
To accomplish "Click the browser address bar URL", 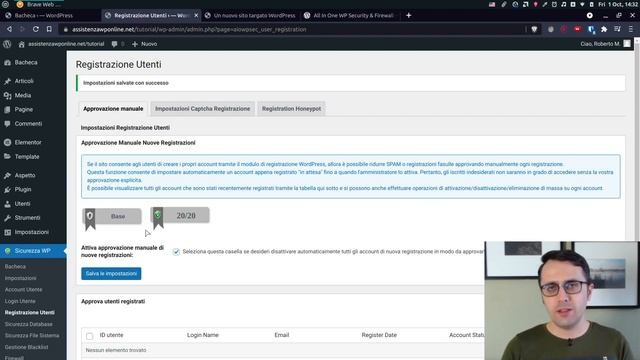I will [189, 29].
